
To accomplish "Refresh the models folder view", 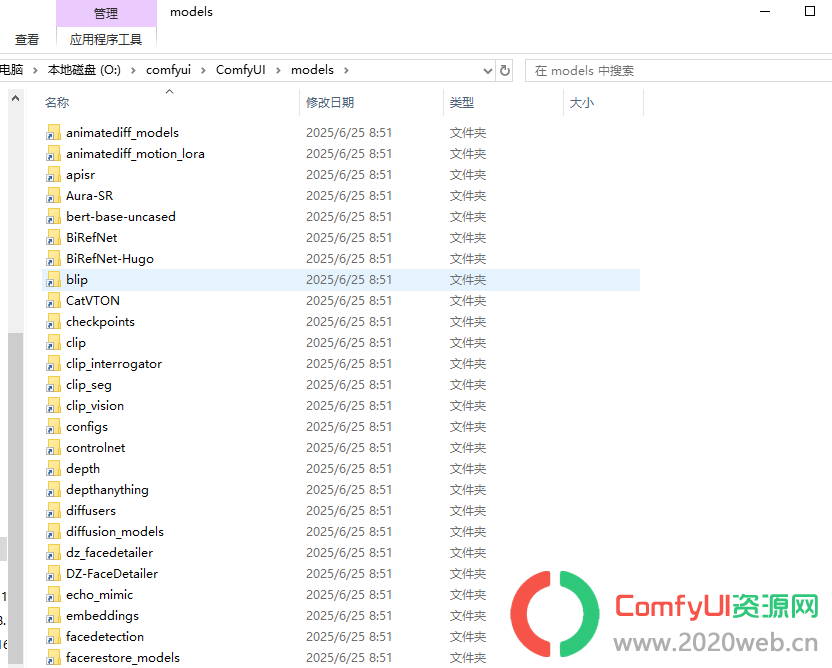I will (505, 71).
